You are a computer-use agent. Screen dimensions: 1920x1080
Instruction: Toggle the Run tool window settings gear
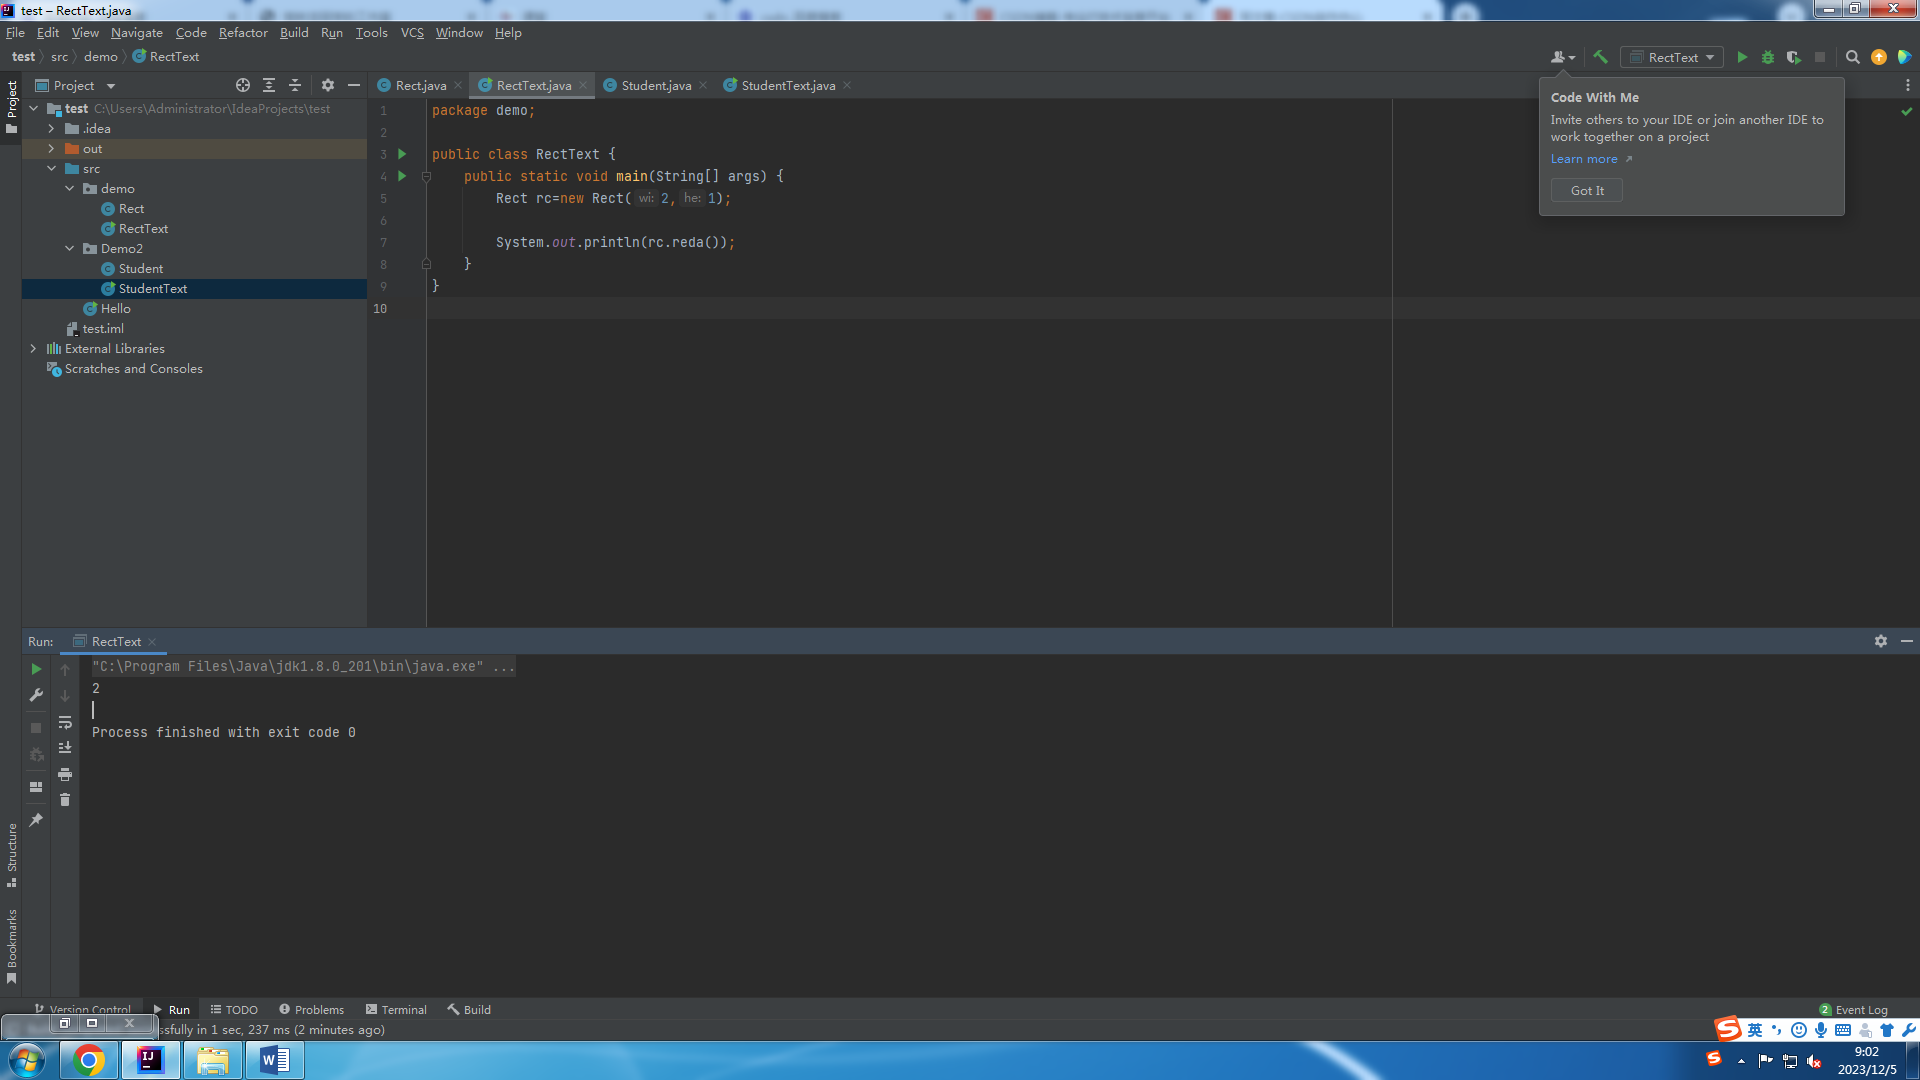1881,641
